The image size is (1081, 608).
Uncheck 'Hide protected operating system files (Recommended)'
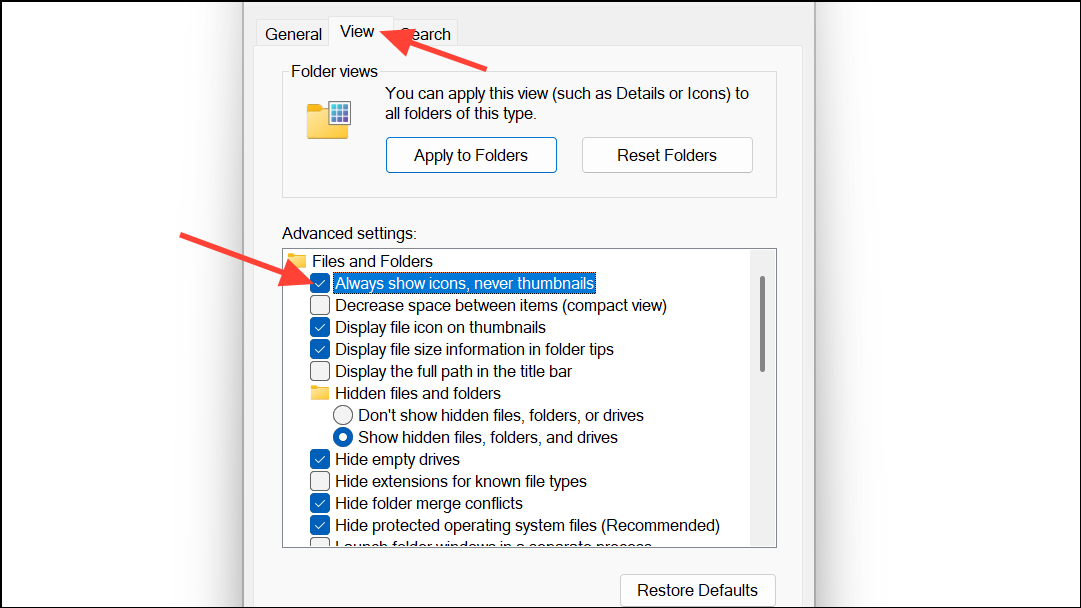point(319,525)
